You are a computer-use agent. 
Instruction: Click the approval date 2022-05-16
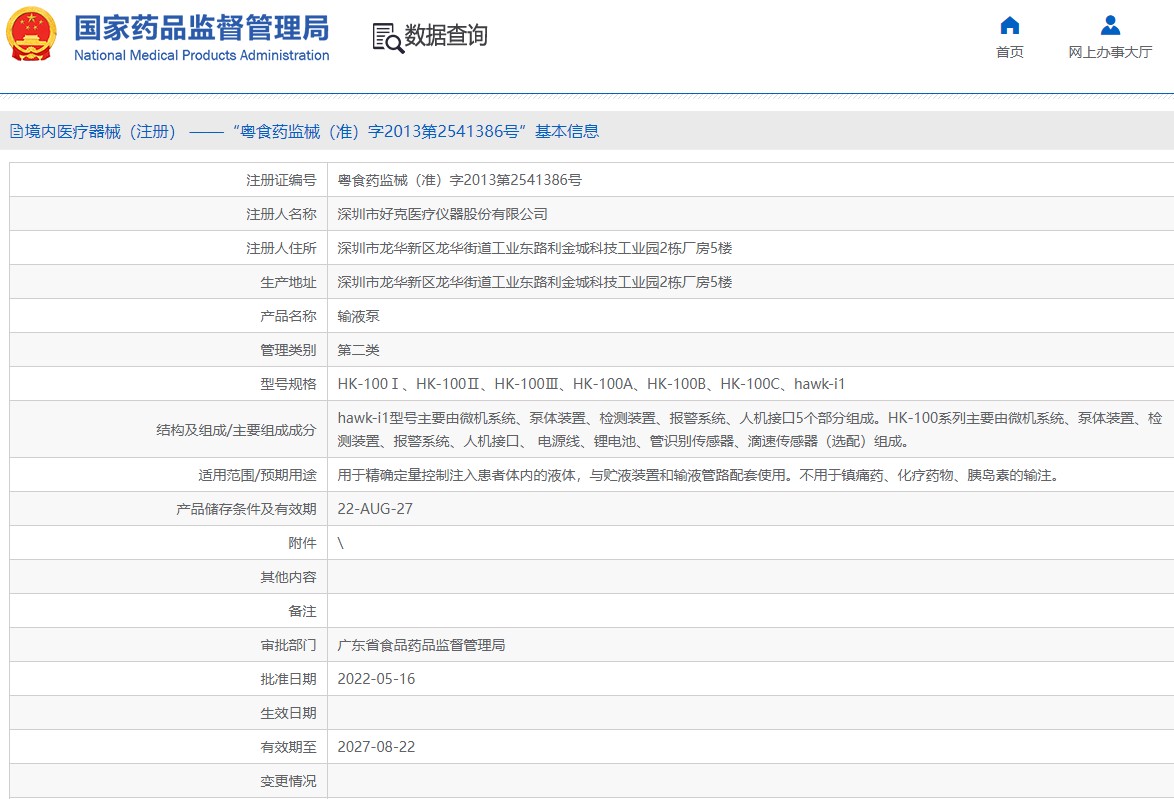click(376, 679)
